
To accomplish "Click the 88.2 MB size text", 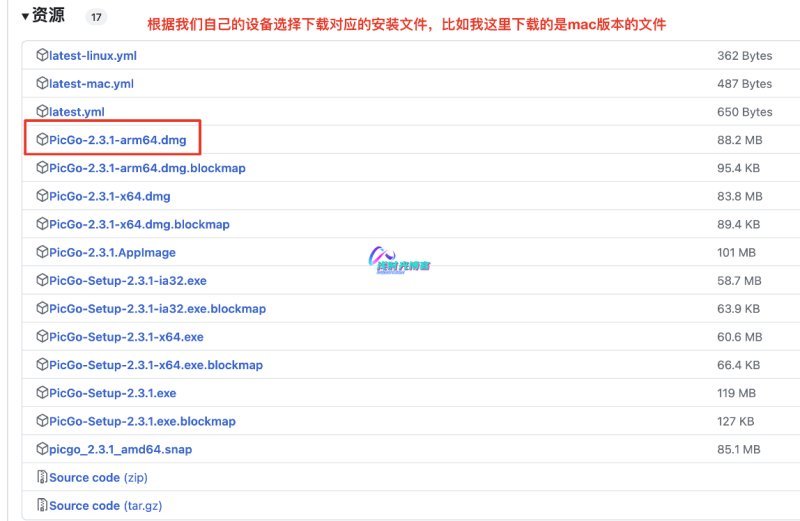I will (x=740, y=140).
